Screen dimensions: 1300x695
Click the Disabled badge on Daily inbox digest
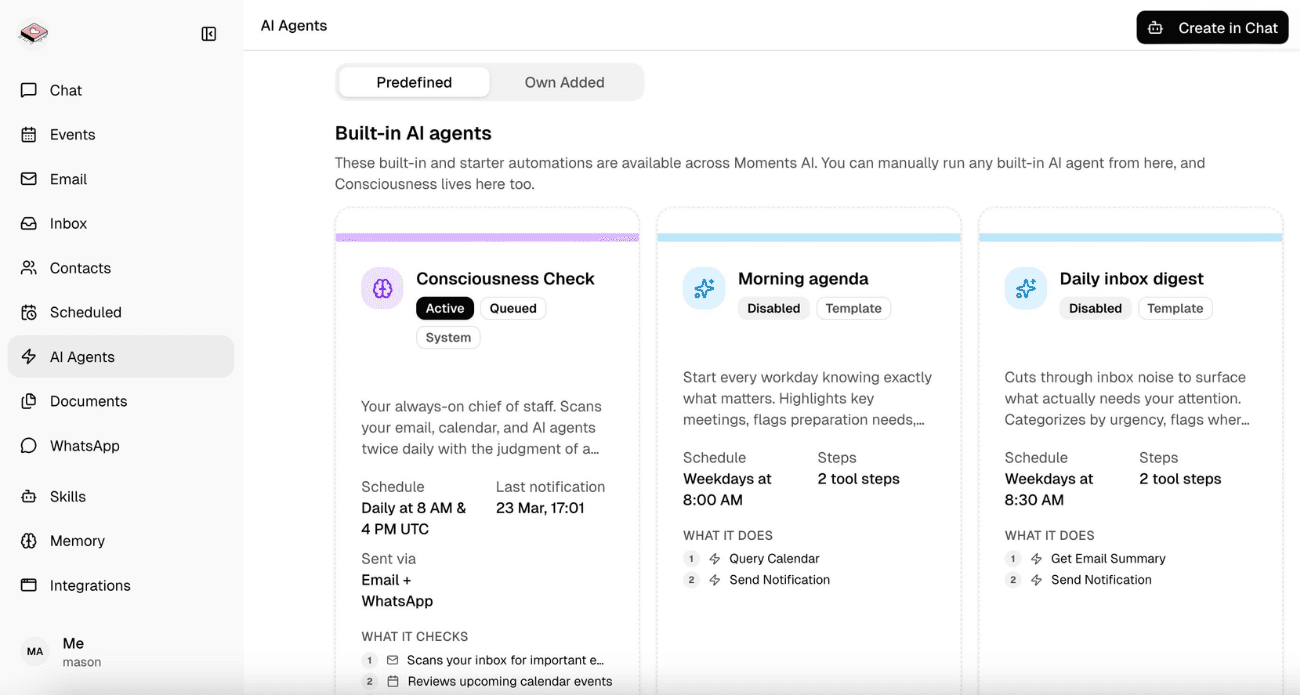[1095, 309]
